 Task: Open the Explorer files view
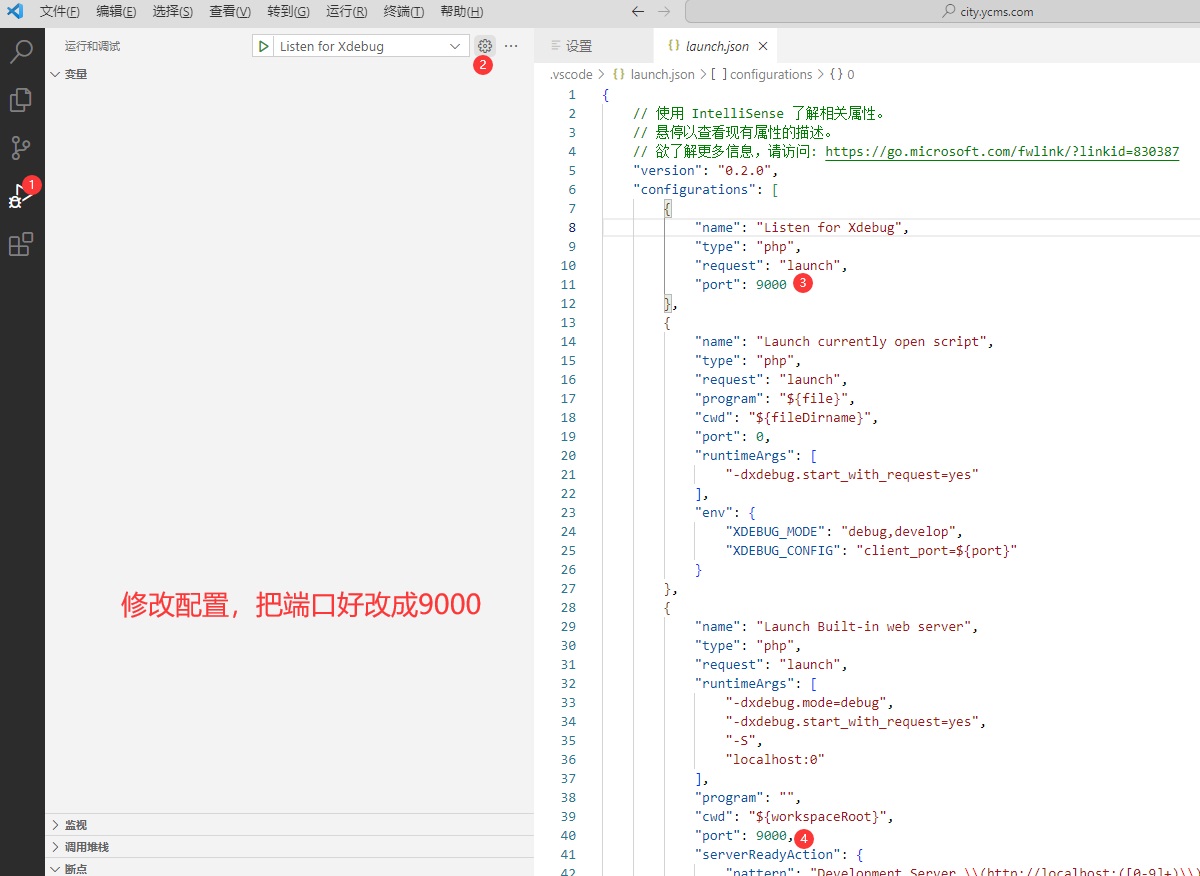pyautogui.click(x=21, y=99)
